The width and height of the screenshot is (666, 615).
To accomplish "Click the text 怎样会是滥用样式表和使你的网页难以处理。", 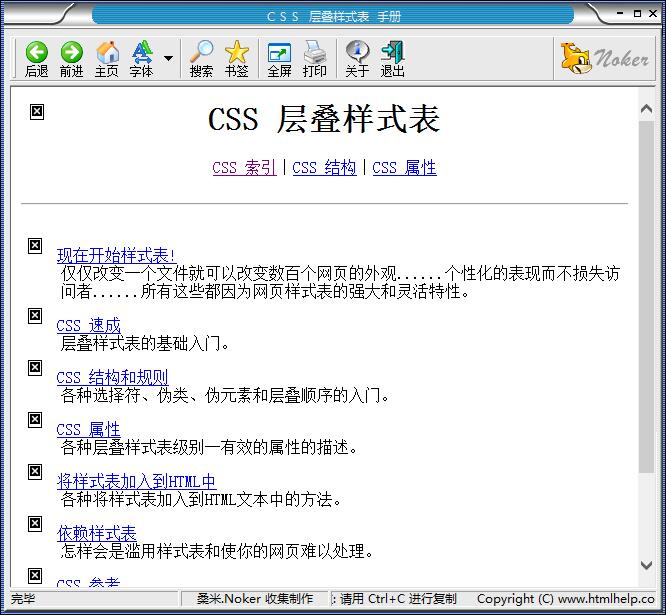I will [217, 551].
